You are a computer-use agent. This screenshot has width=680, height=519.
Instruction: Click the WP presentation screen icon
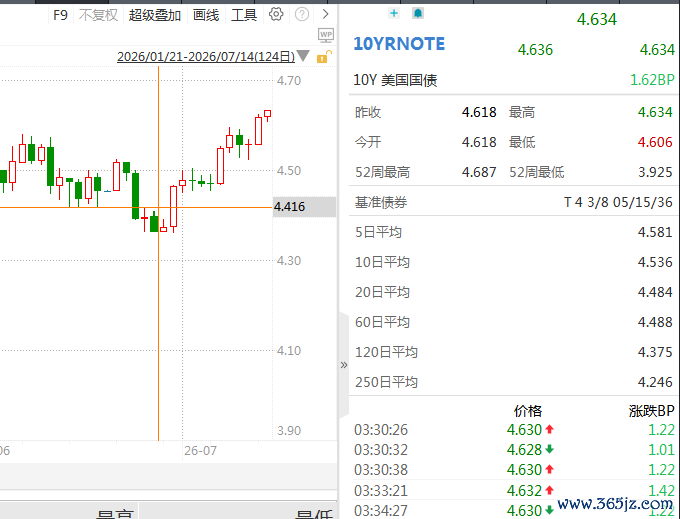(x=326, y=36)
